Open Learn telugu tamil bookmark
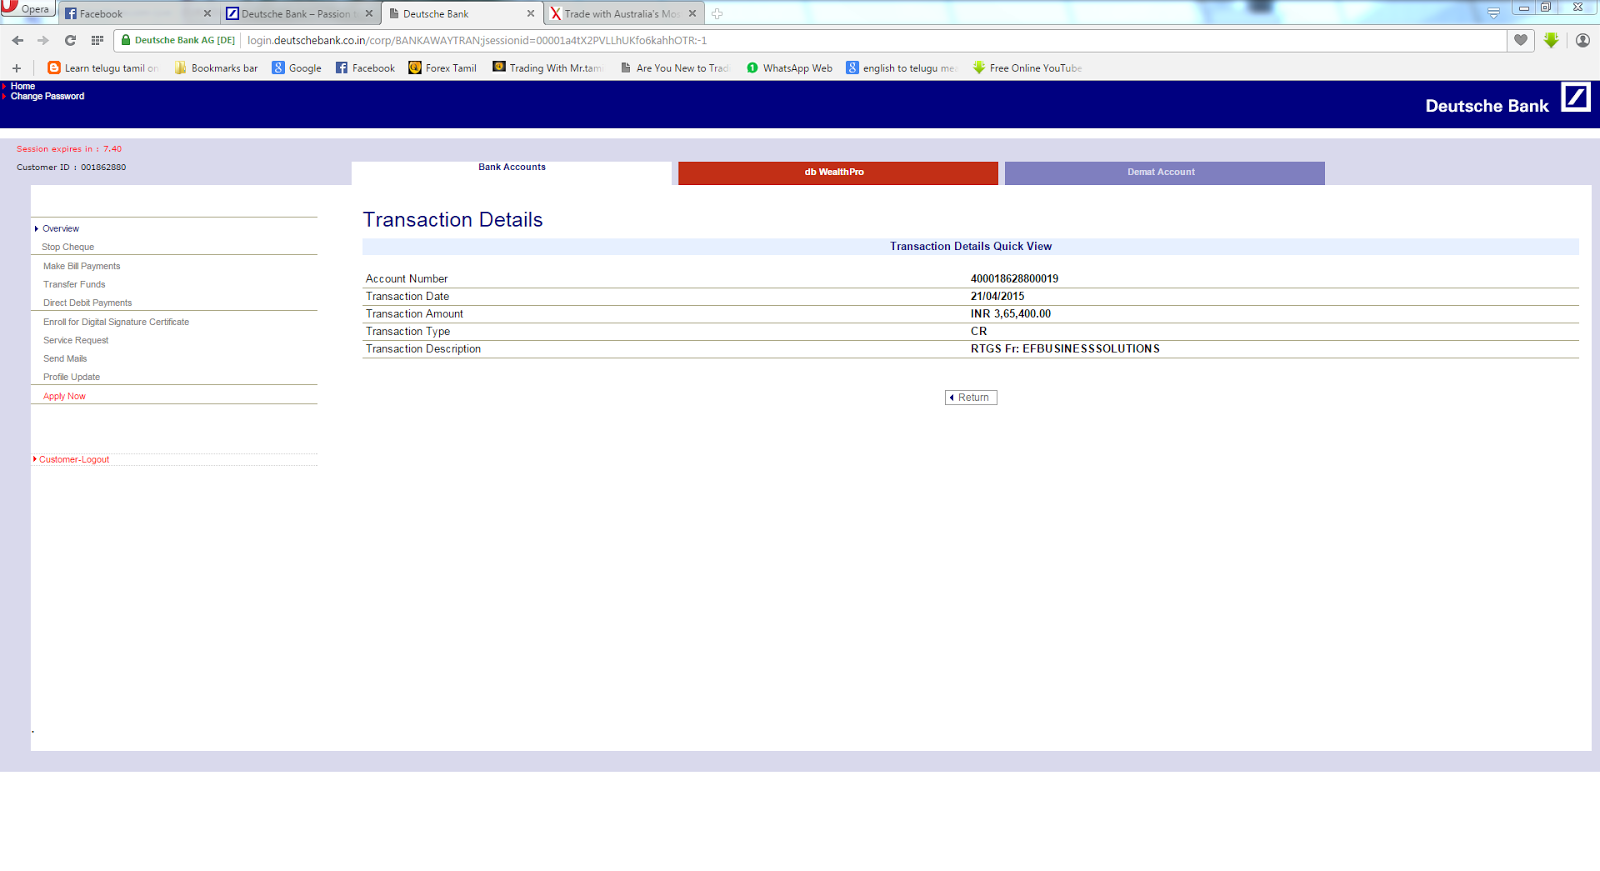Screen dimensions: 1600x871 click(103, 68)
